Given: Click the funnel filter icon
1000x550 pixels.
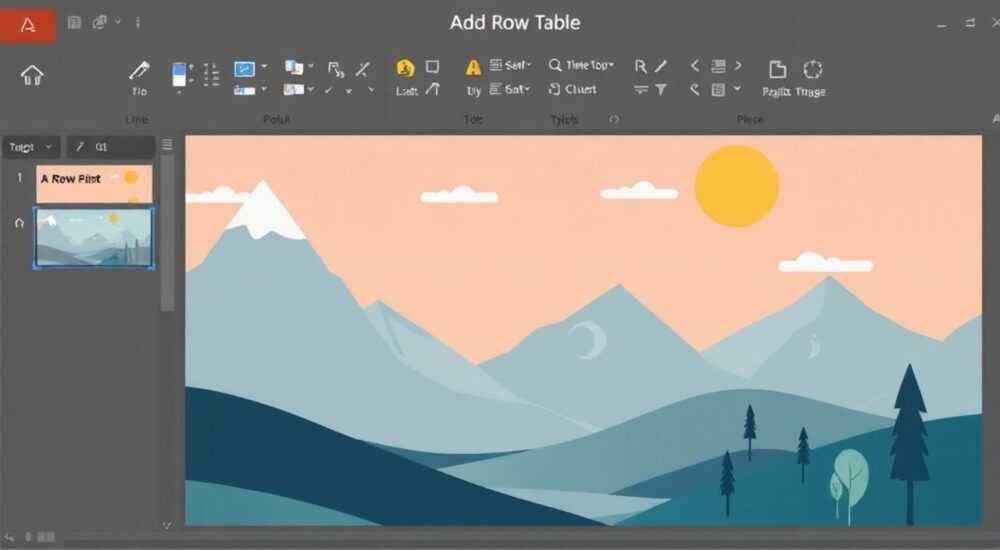Looking at the screenshot, I should [x=661, y=90].
